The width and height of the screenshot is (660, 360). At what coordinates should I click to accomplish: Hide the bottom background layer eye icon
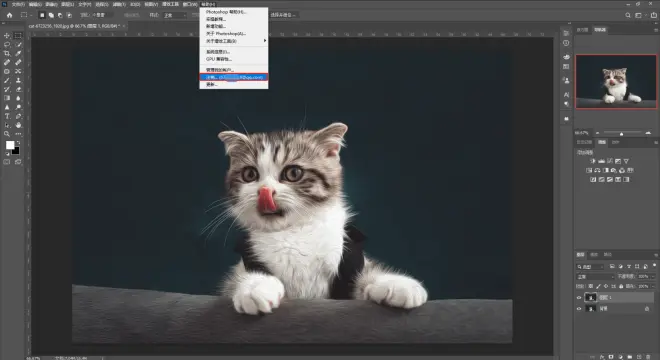point(579,309)
